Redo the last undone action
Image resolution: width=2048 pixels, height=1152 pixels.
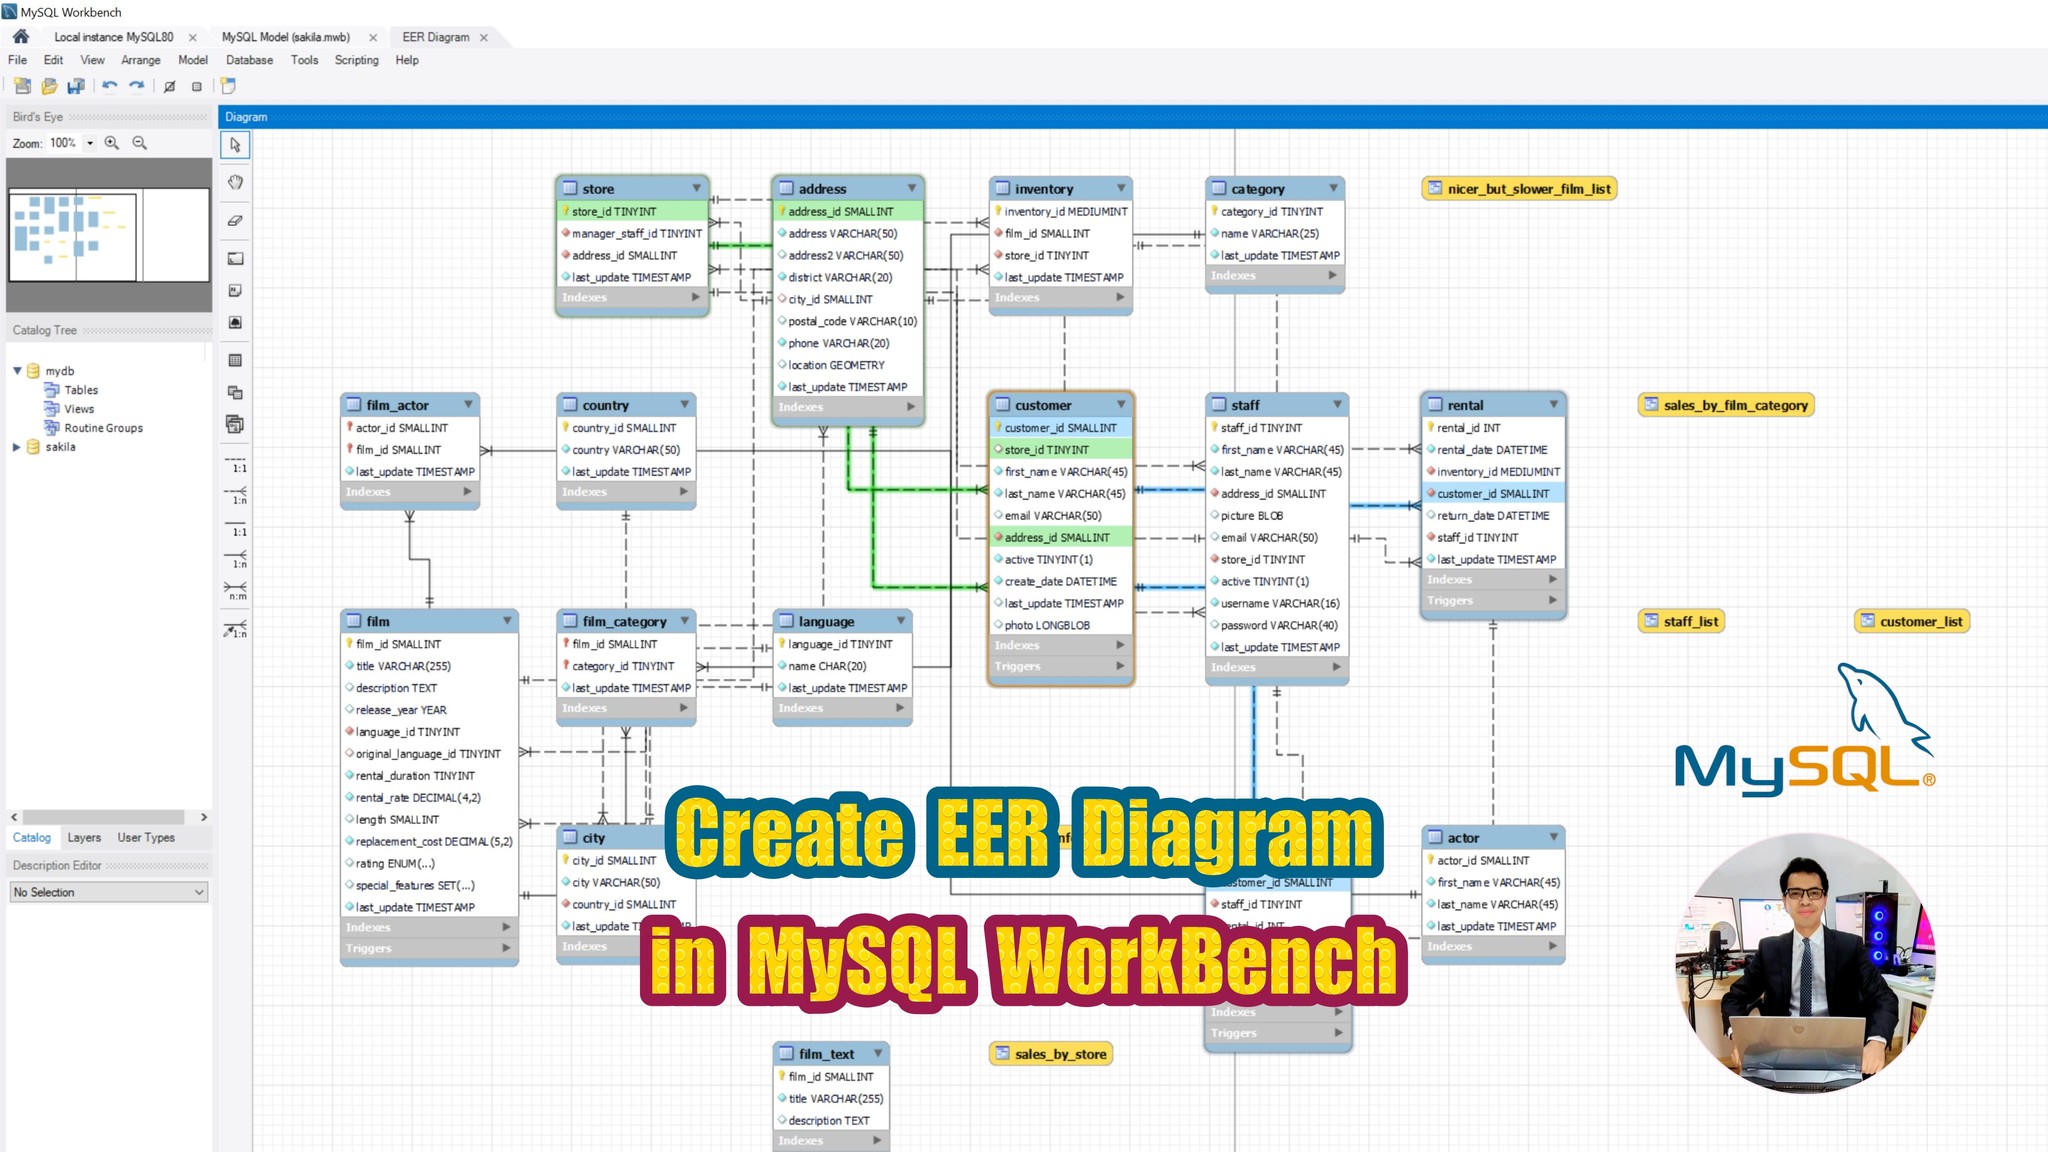pos(137,86)
